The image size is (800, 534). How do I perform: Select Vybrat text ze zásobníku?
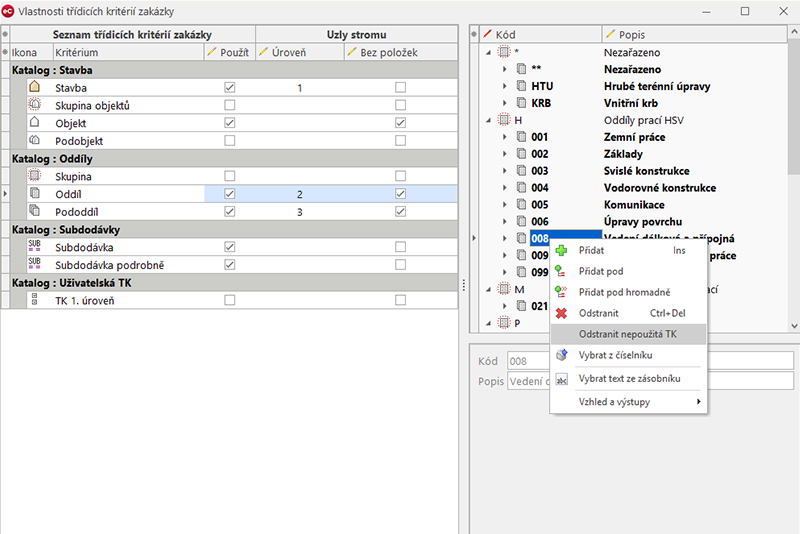pos(628,378)
